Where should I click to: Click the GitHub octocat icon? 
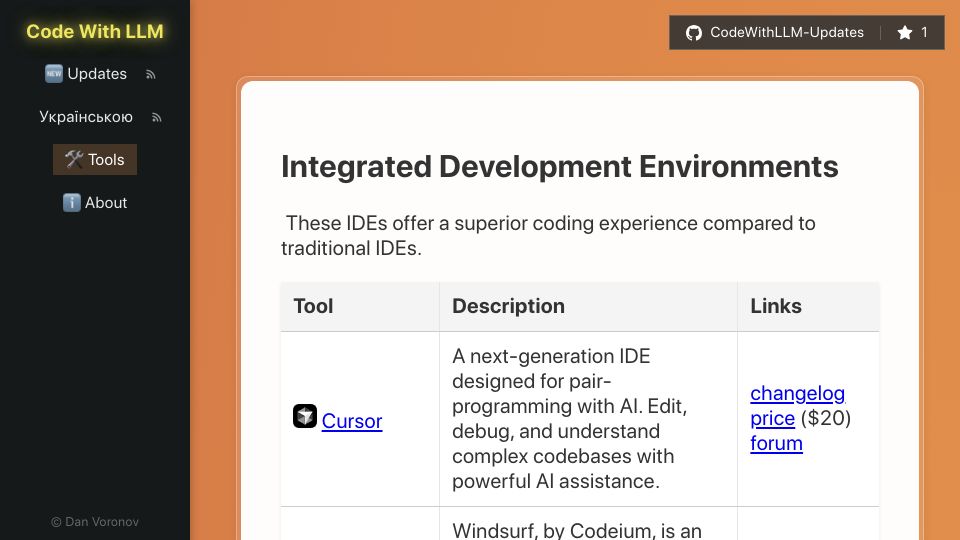(694, 32)
